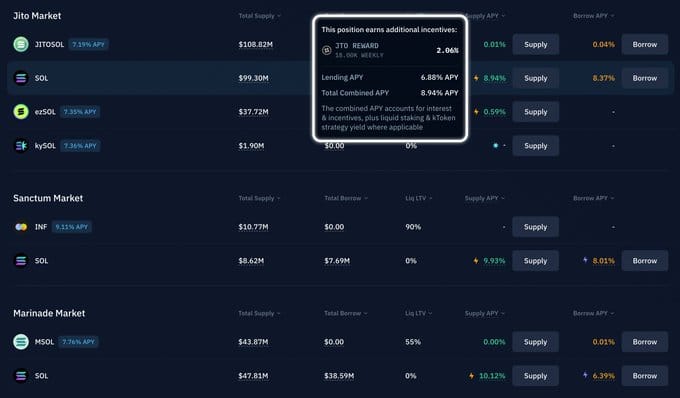Click the JITOSOL 7.19% APY badge
The image size is (680, 398).
point(88,44)
